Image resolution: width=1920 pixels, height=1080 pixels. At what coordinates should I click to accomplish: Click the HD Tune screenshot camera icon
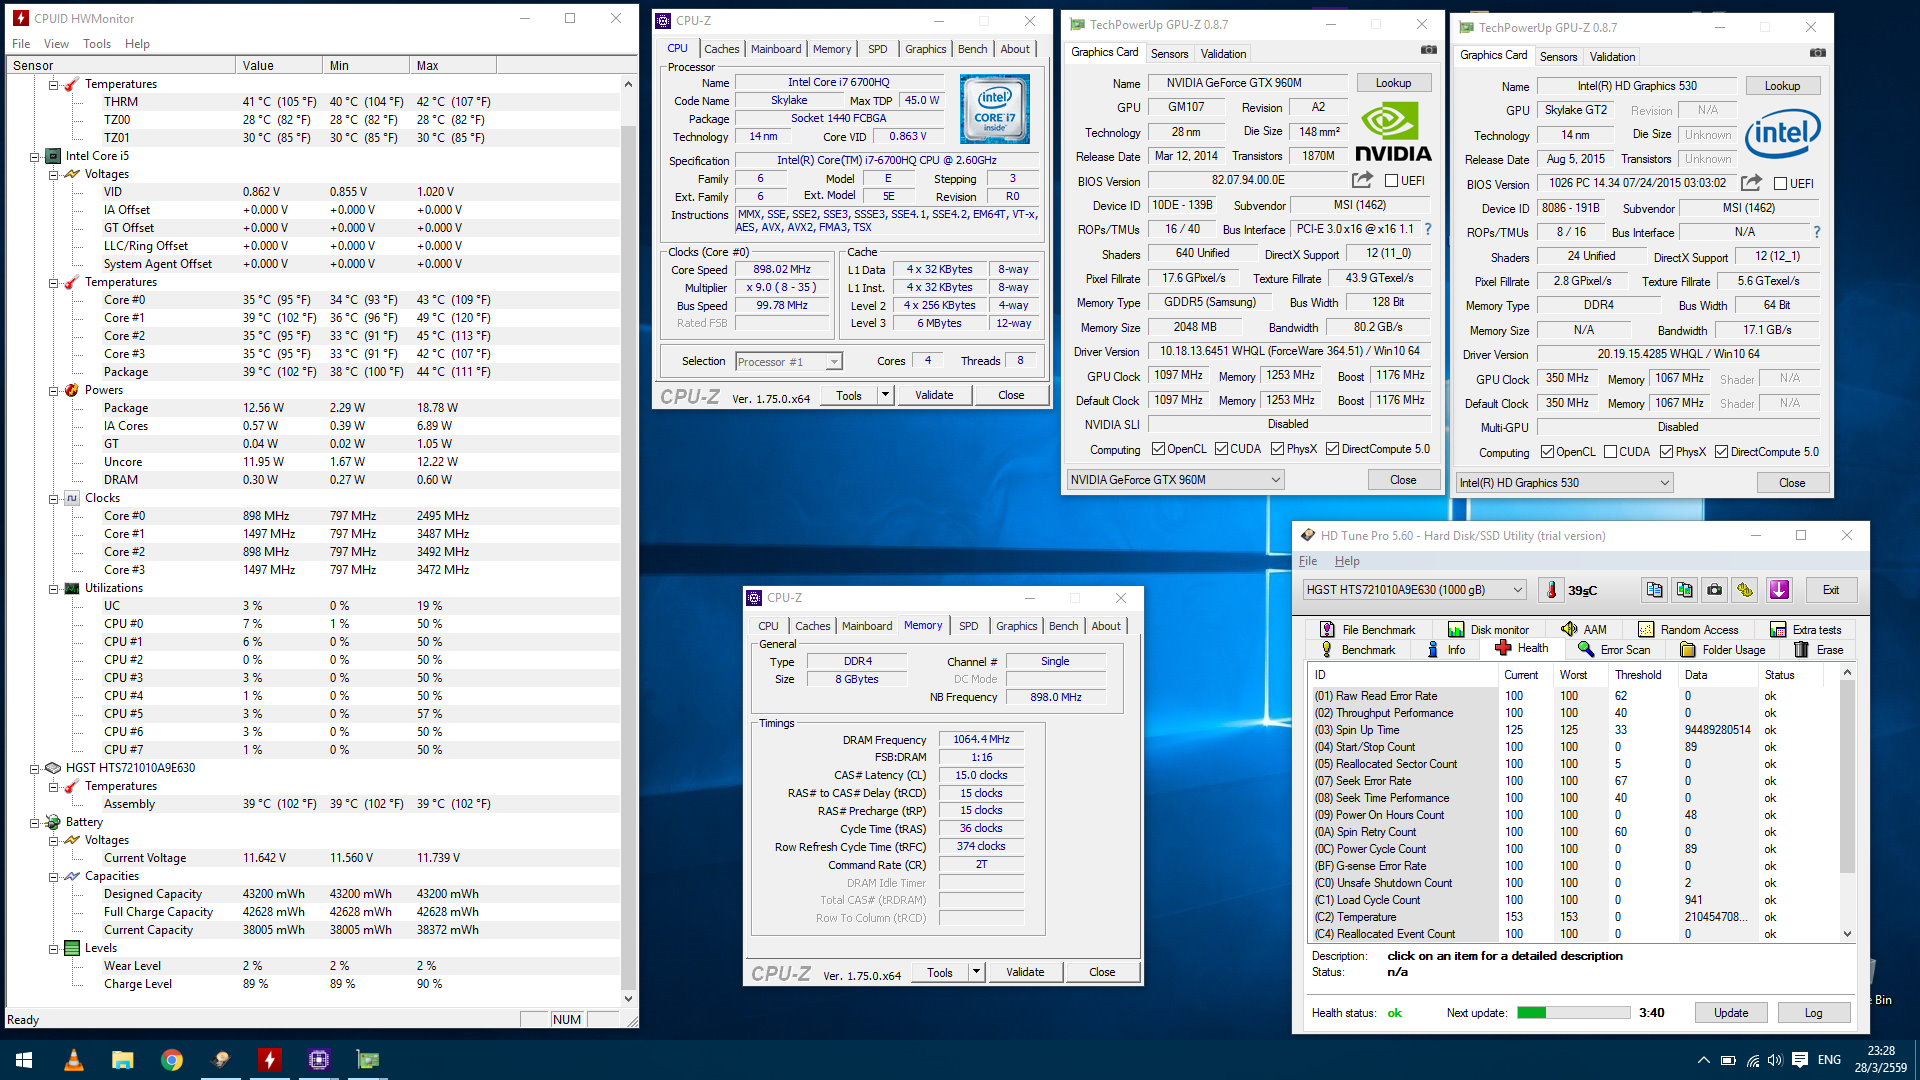point(1714,590)
